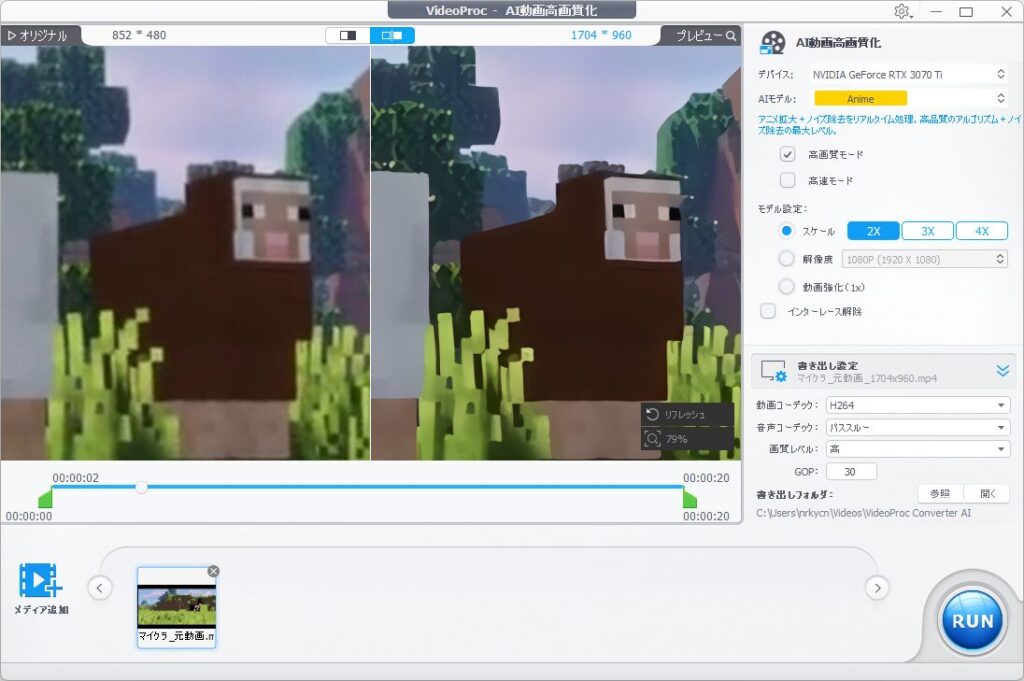Switch to side-by-side split view

392,35
